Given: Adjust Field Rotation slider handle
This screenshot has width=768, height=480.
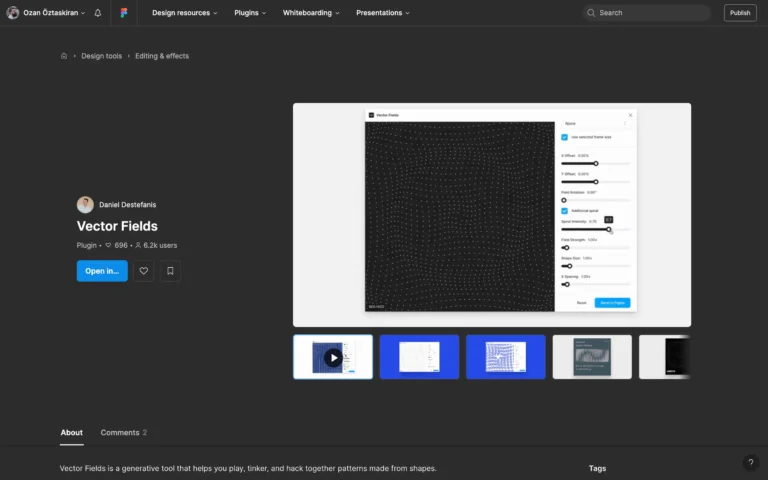Looking at the screenshot, I should click(x=564, y=200).
